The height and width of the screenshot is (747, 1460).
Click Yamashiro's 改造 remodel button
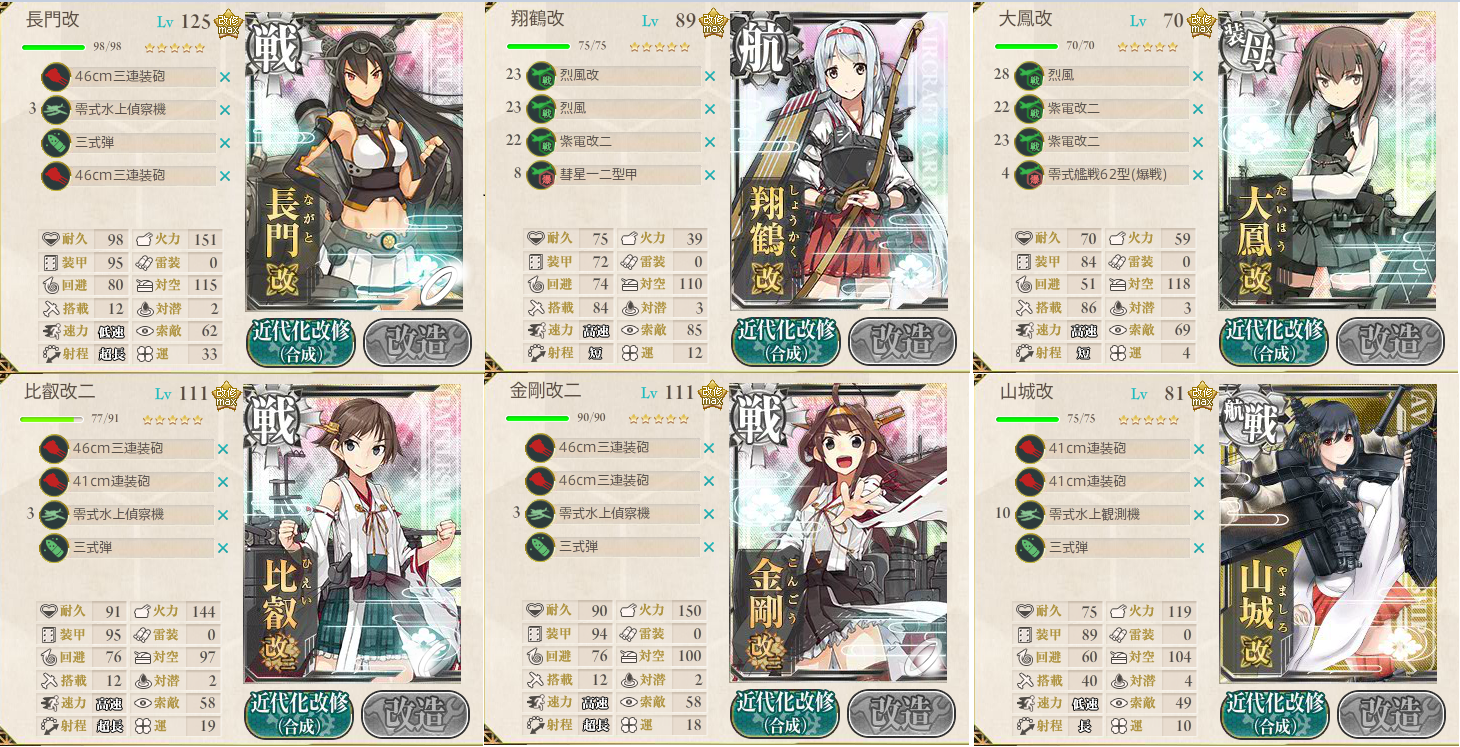pos(1390,715)
